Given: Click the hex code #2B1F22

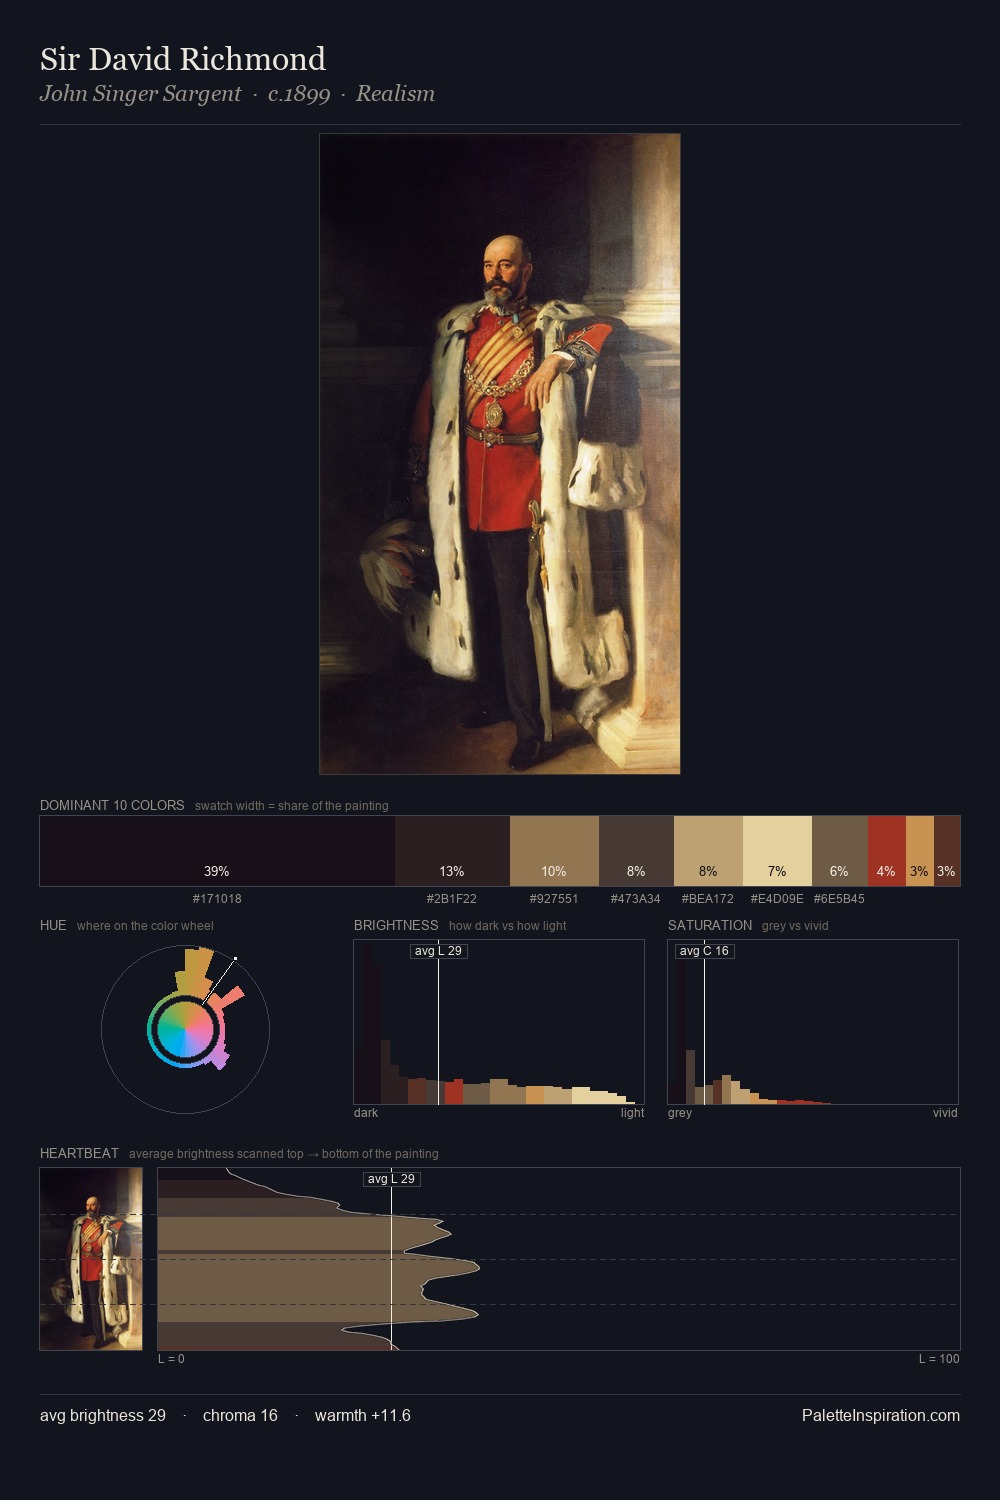Looking at the screenshot, I should pos(452,899).
